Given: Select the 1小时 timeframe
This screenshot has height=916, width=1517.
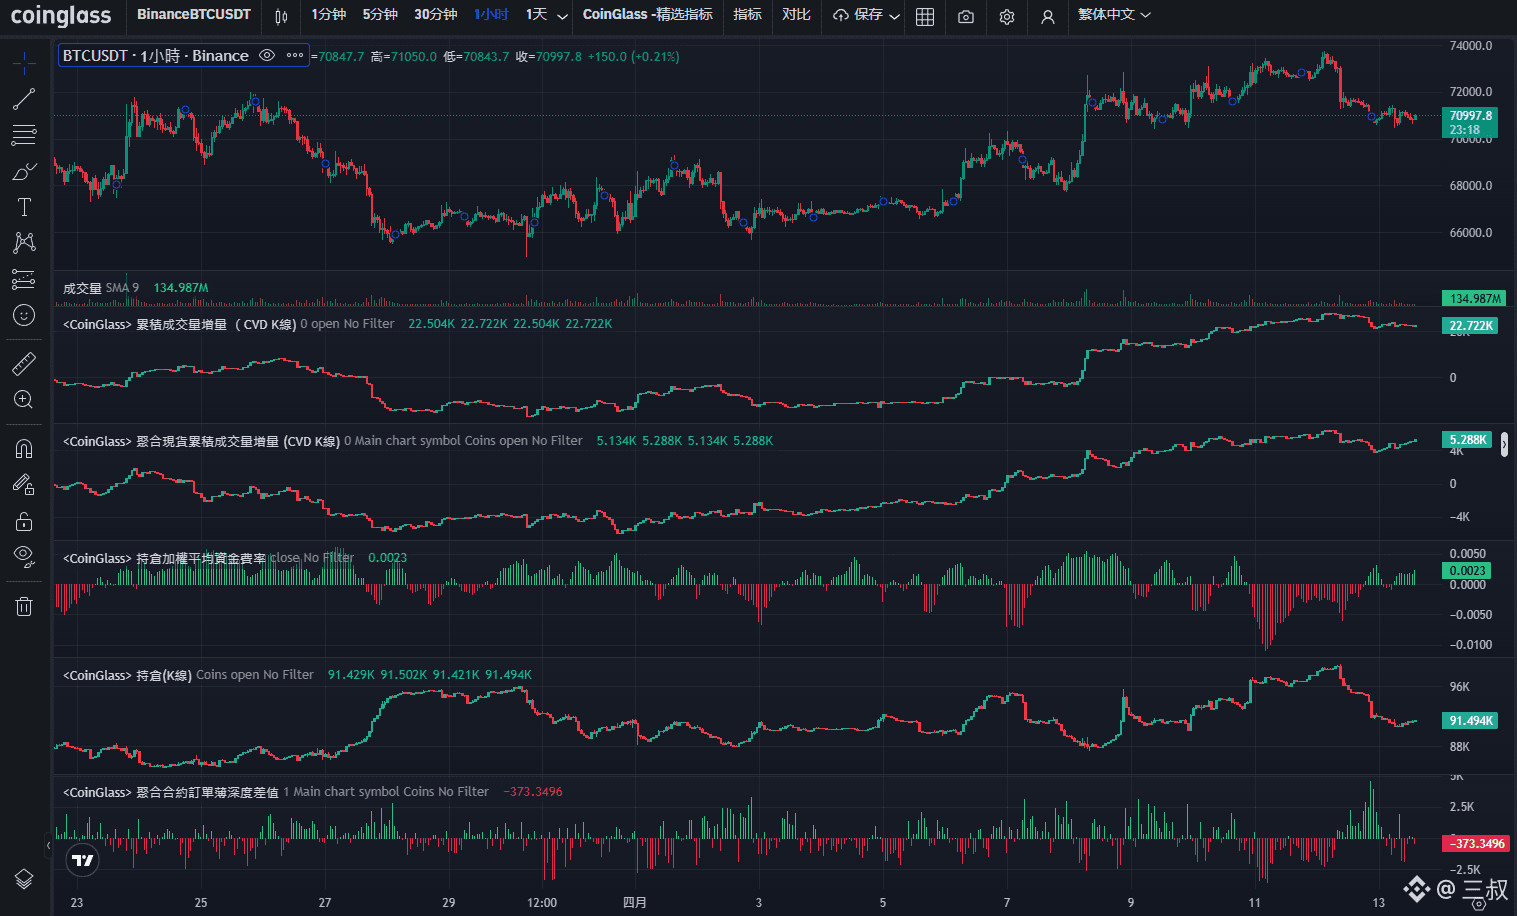Looking at the screenshot, I should click(491, 15).
